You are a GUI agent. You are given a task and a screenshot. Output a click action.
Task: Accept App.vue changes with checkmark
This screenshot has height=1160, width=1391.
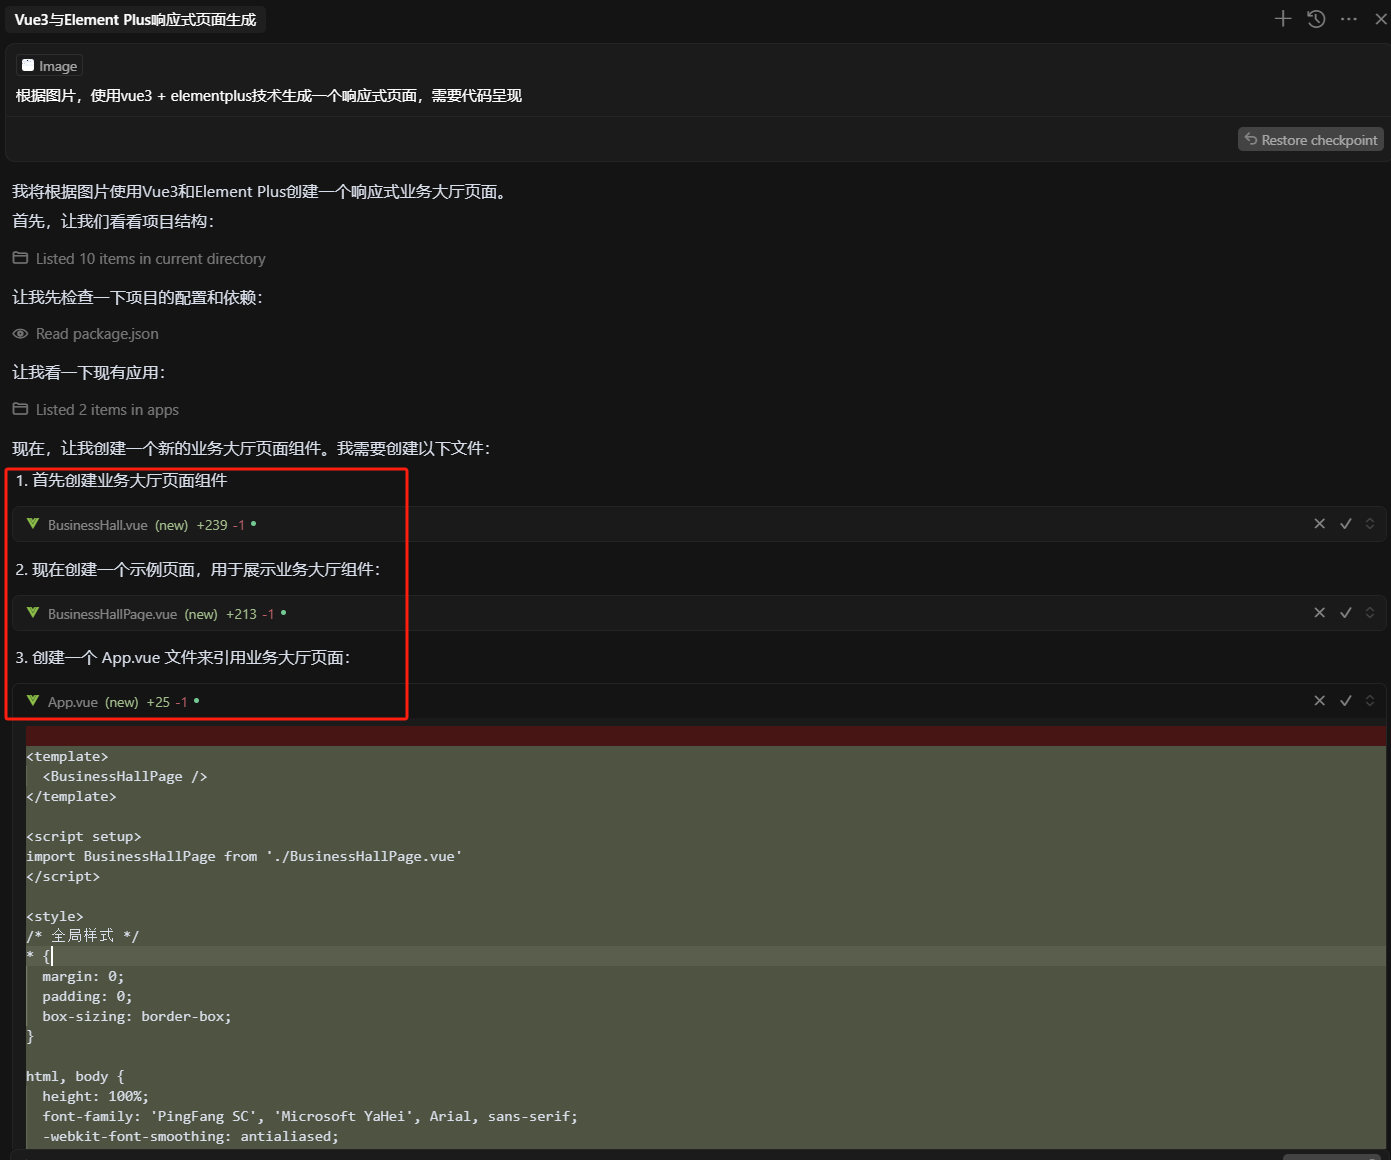coord(1346,701)
